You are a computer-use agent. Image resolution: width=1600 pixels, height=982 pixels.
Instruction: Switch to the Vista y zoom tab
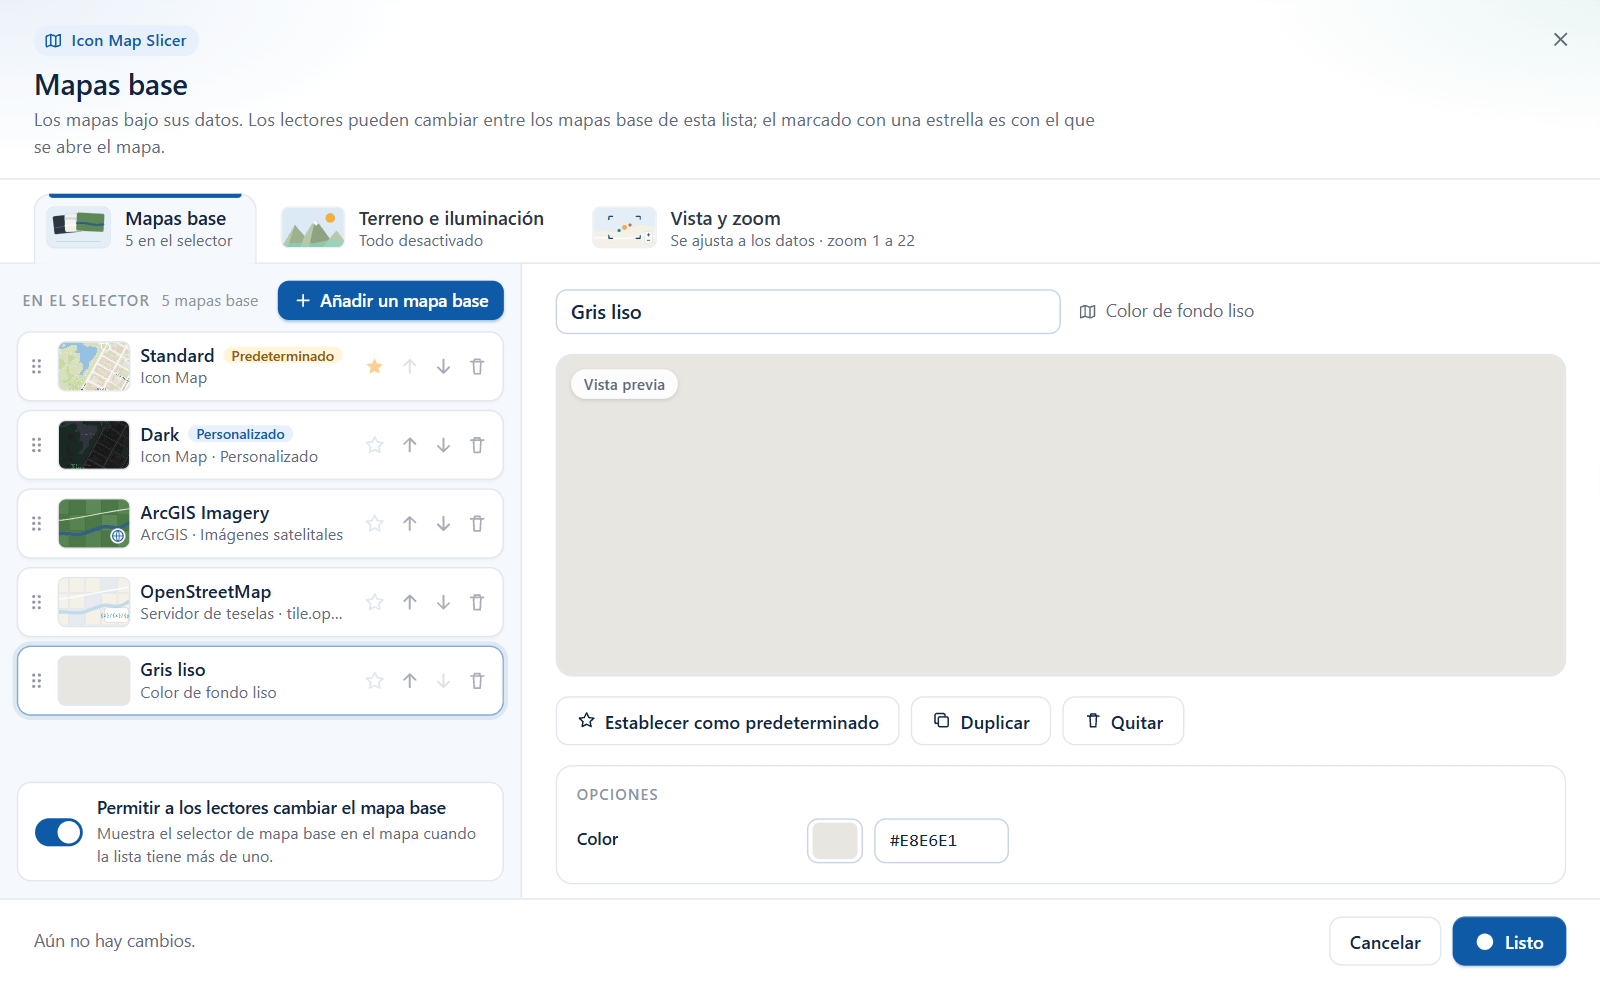(754, 228)
